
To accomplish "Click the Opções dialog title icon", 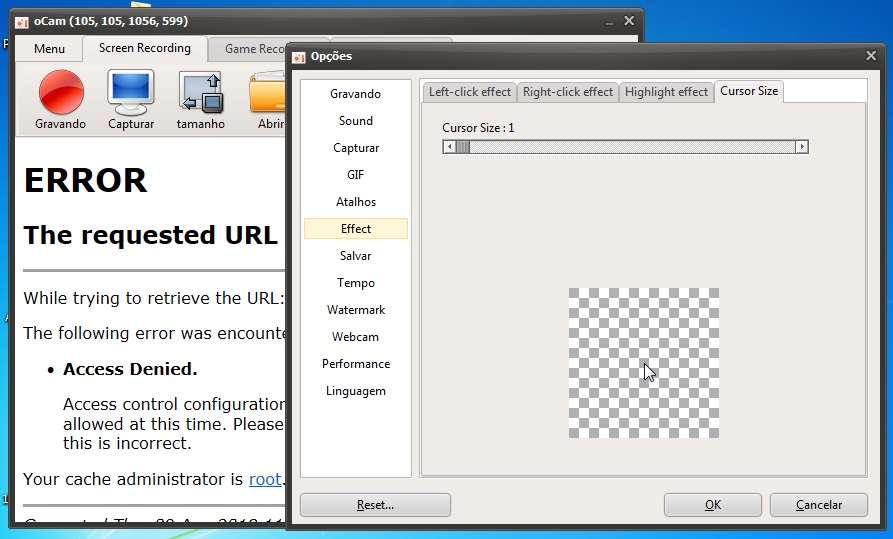I will pos(299,57).
